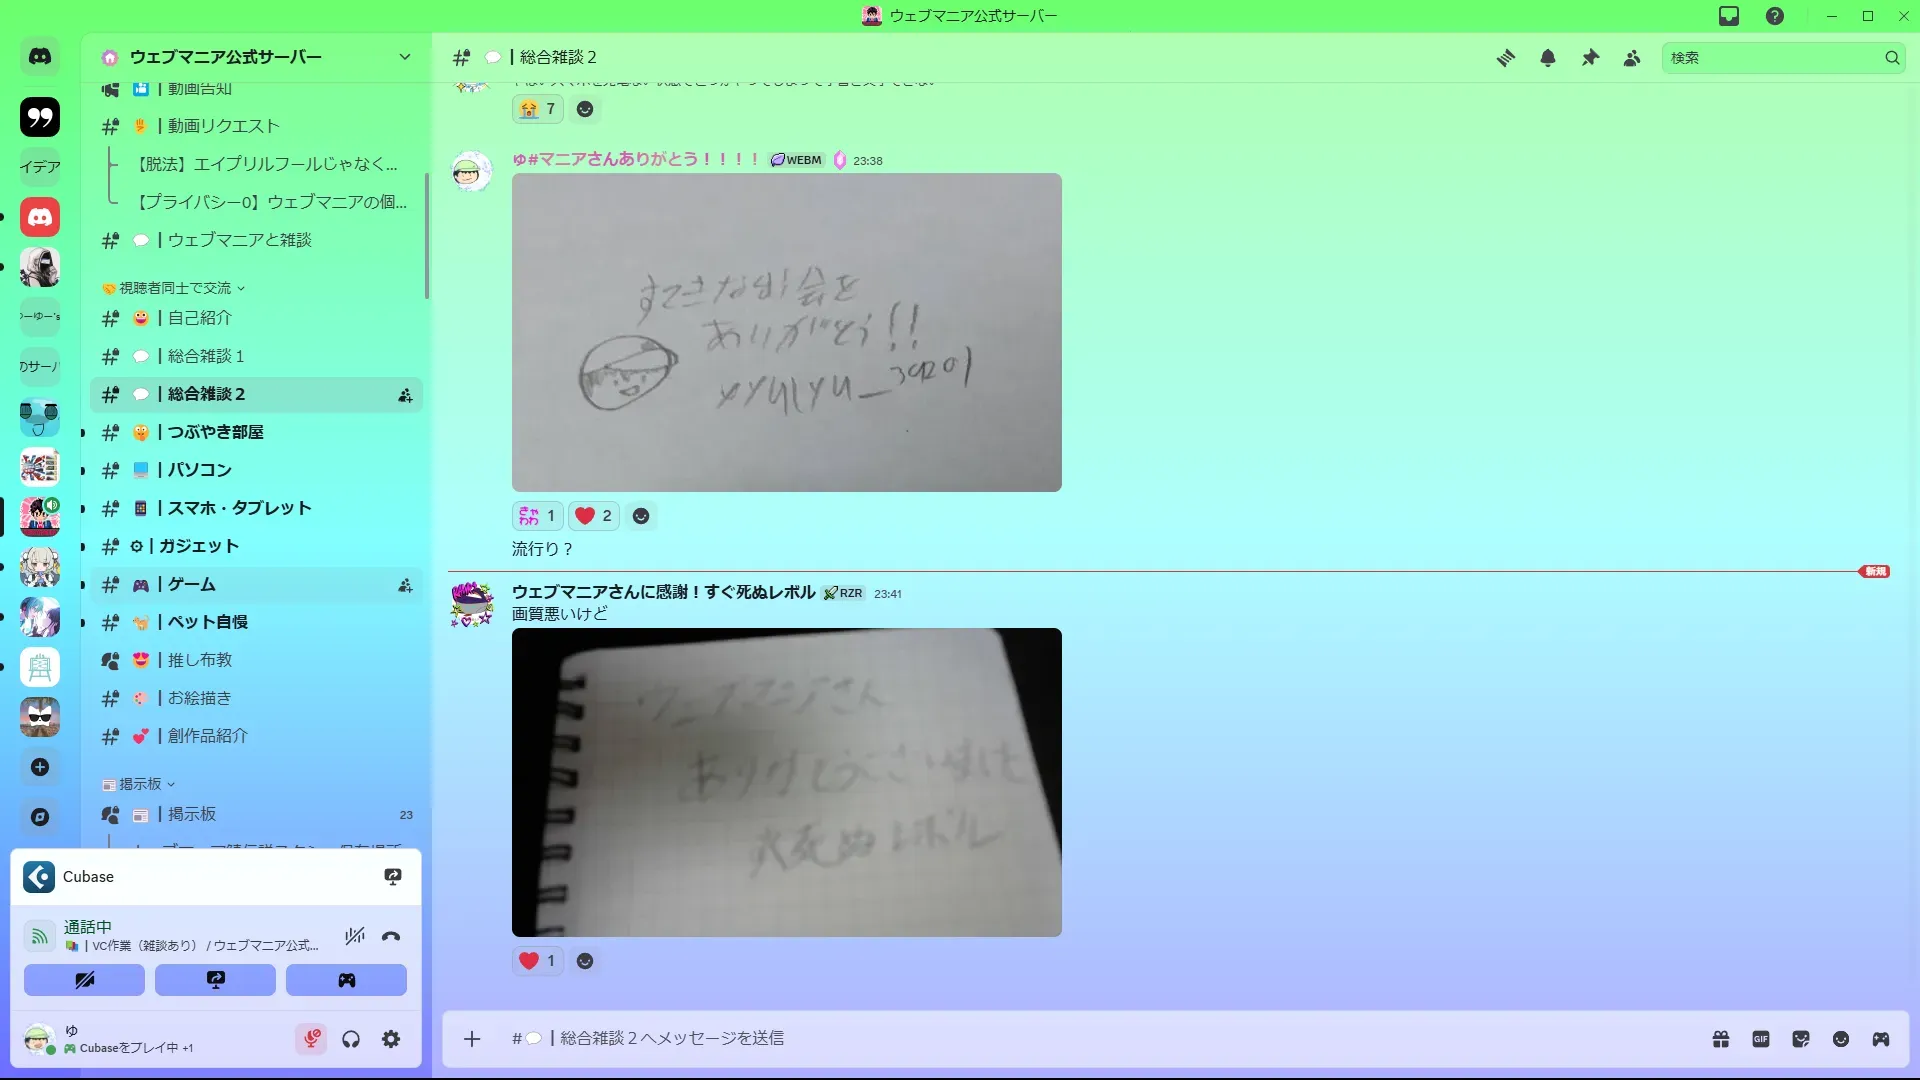Toggle camera on button in voice panel

point(85,980)
